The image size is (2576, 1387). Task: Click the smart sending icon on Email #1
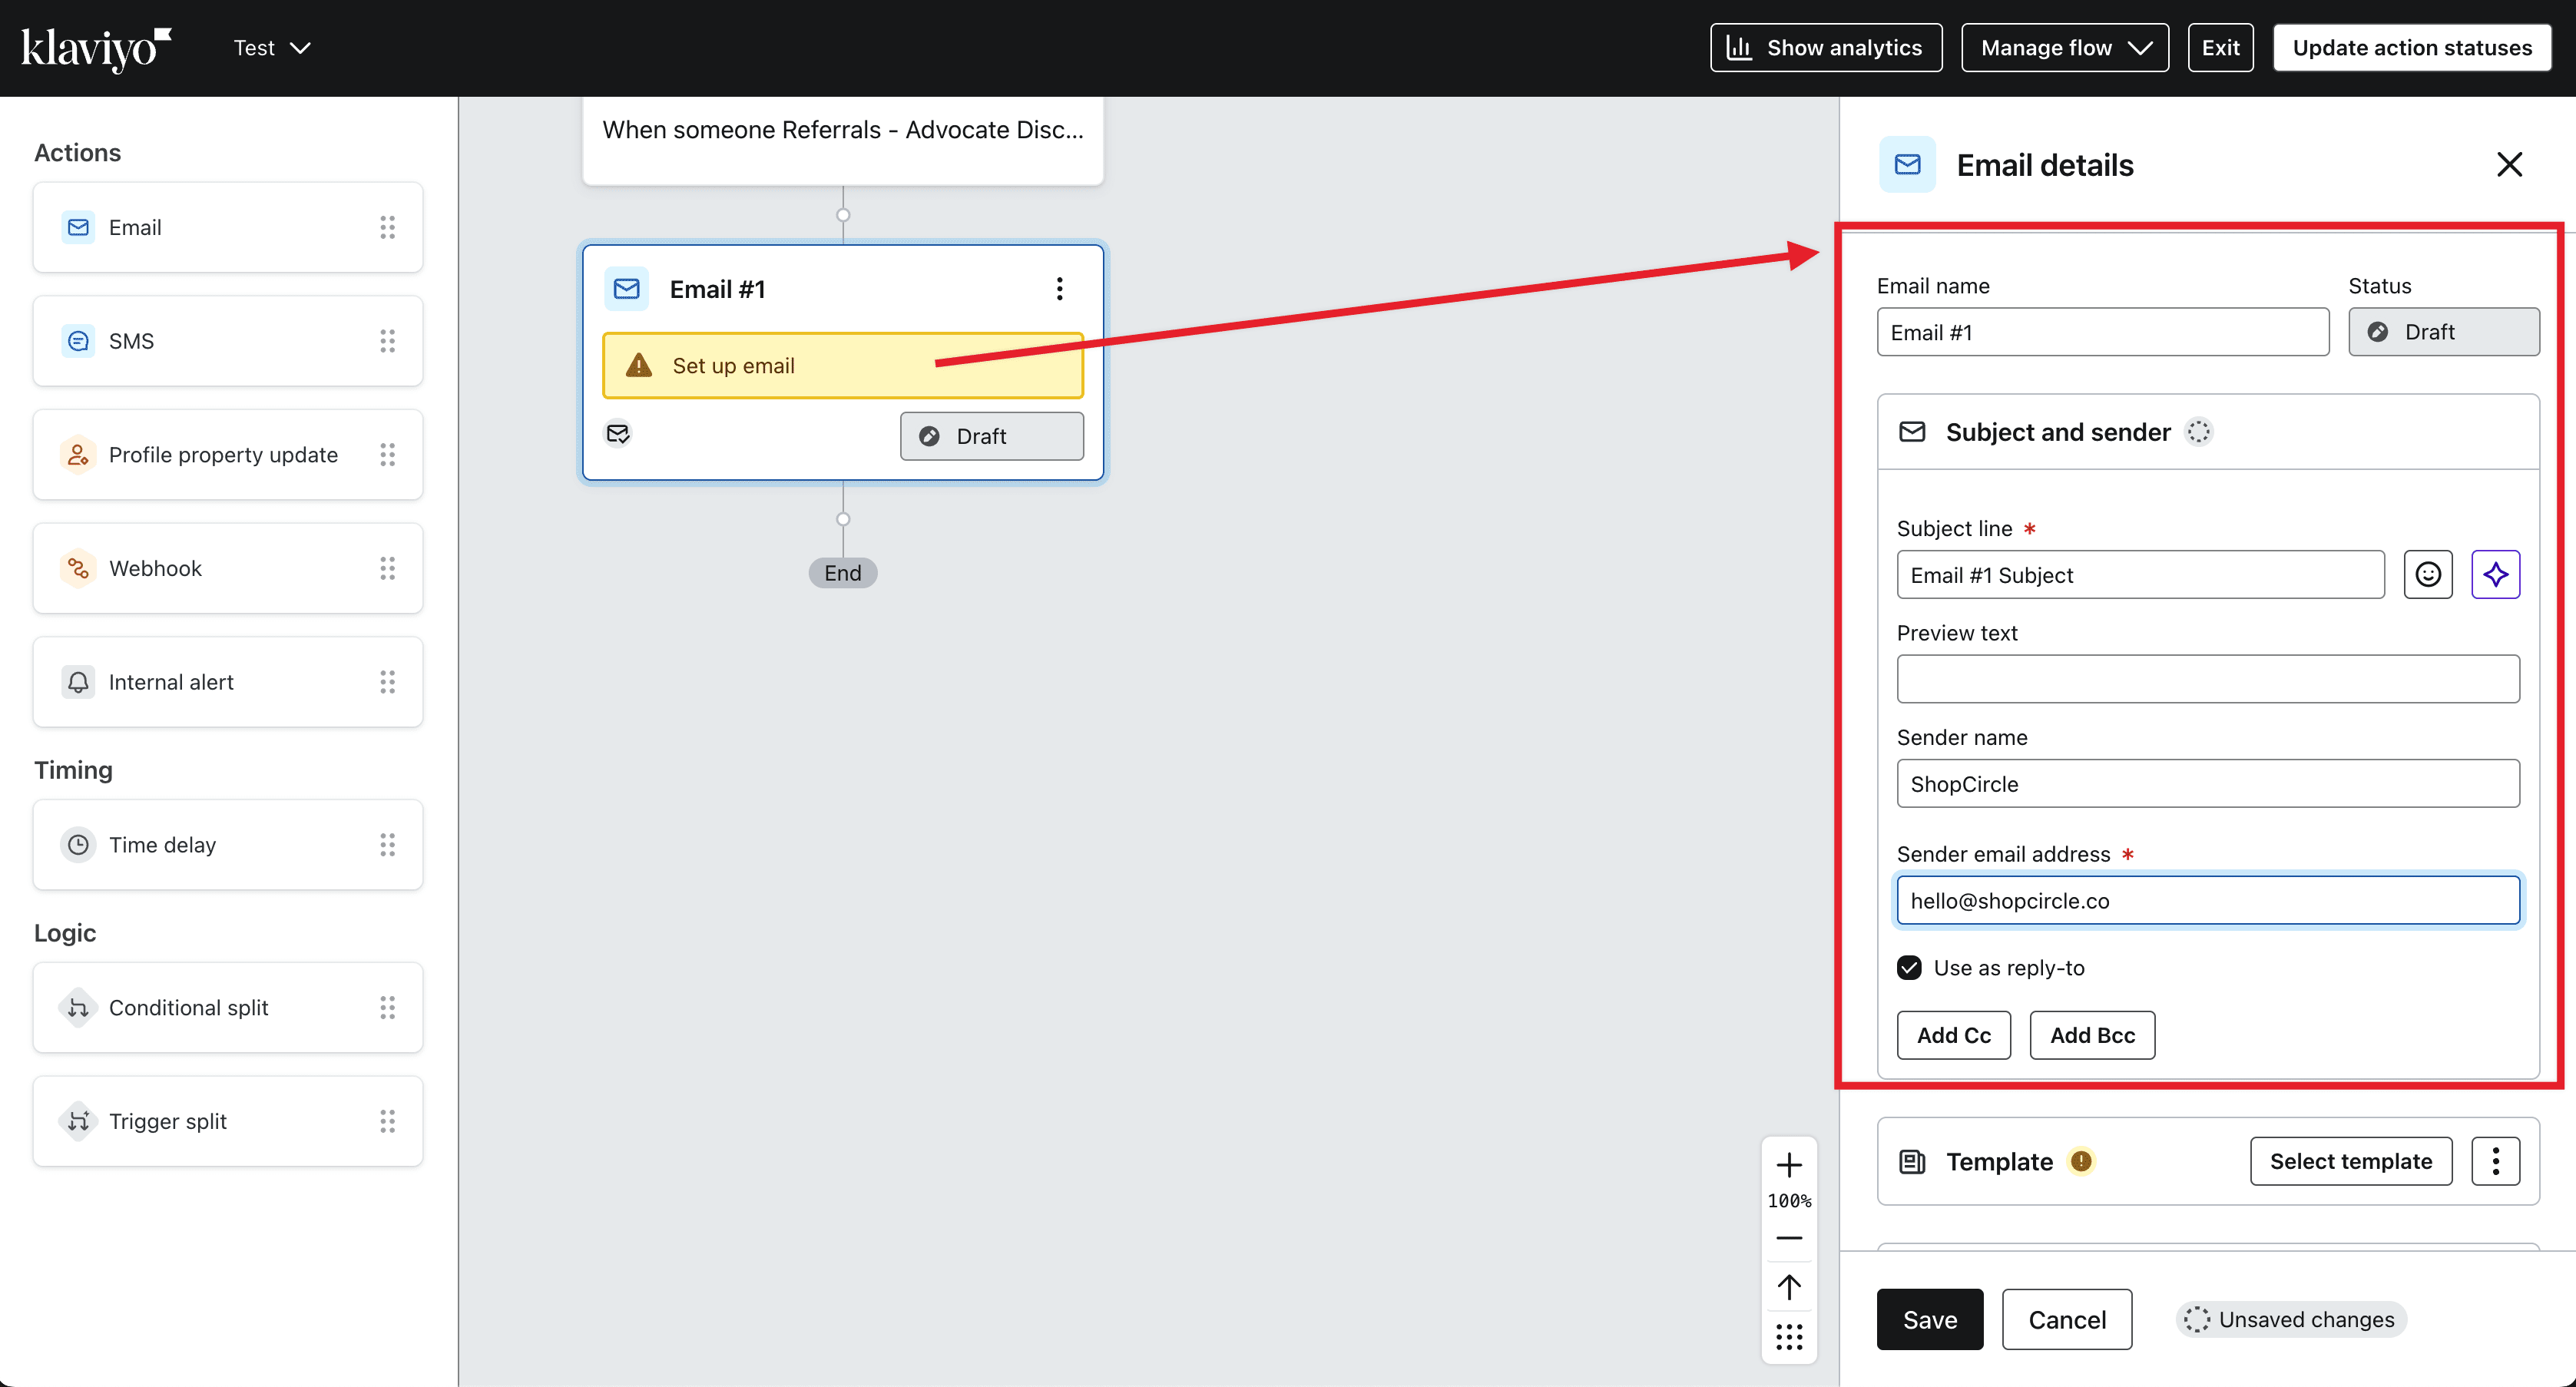(618, 433)
